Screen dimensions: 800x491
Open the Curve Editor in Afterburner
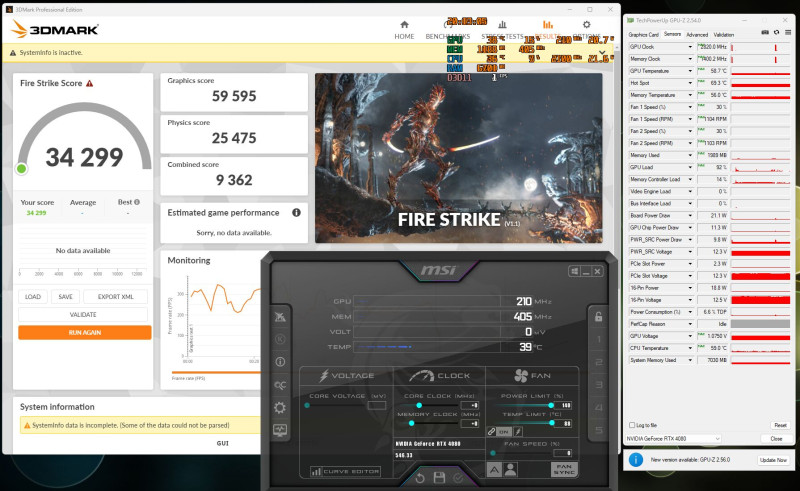point(345,472)
